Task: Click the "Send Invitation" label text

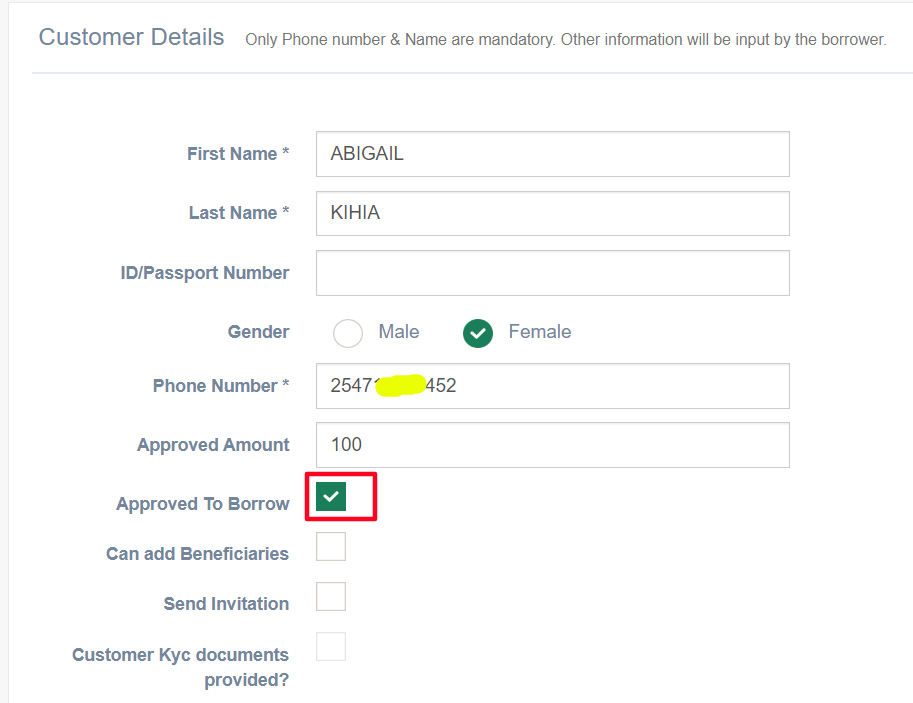Action: coord(226,604)
